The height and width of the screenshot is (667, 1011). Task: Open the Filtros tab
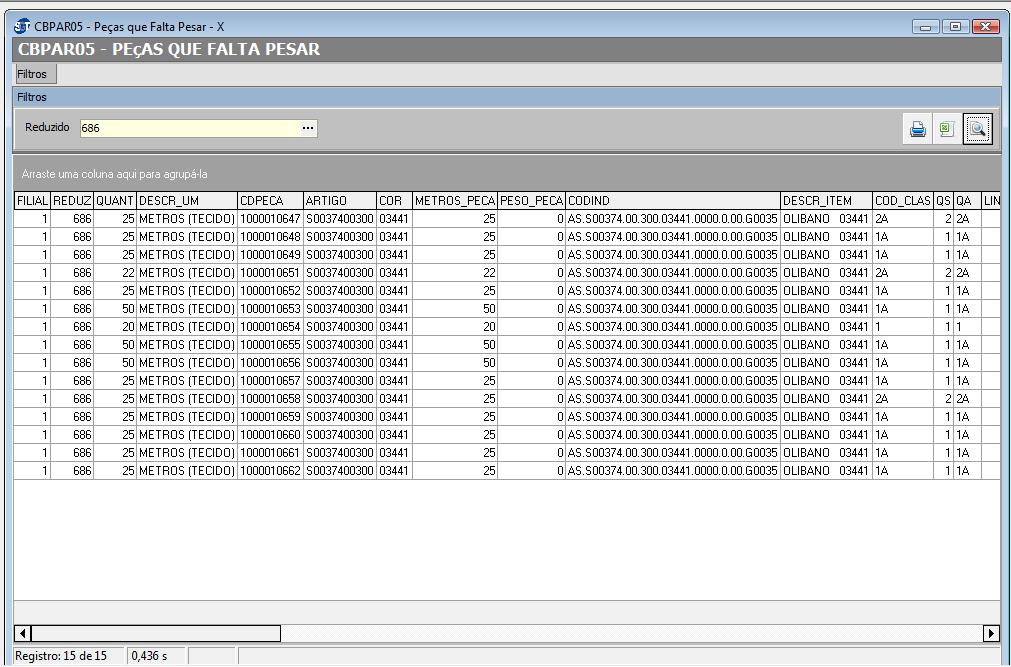click(32, 74)
